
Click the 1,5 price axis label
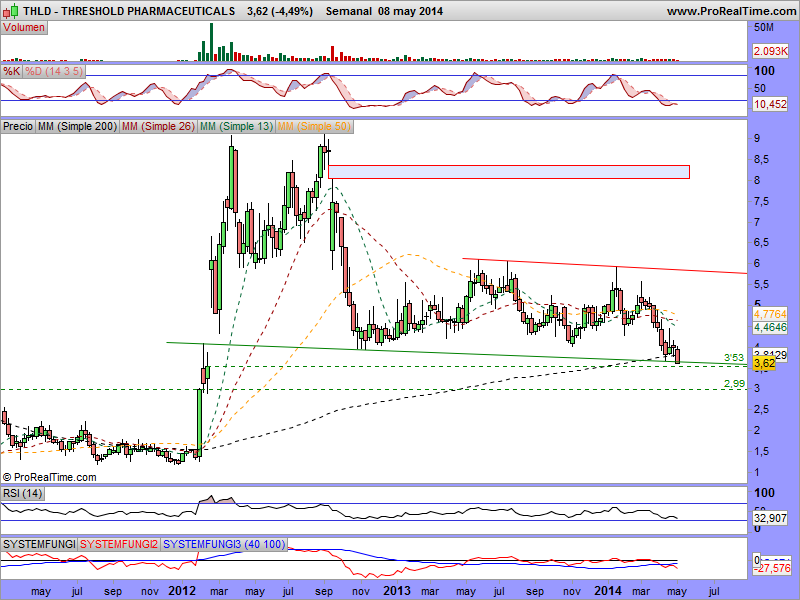point(762,451)
